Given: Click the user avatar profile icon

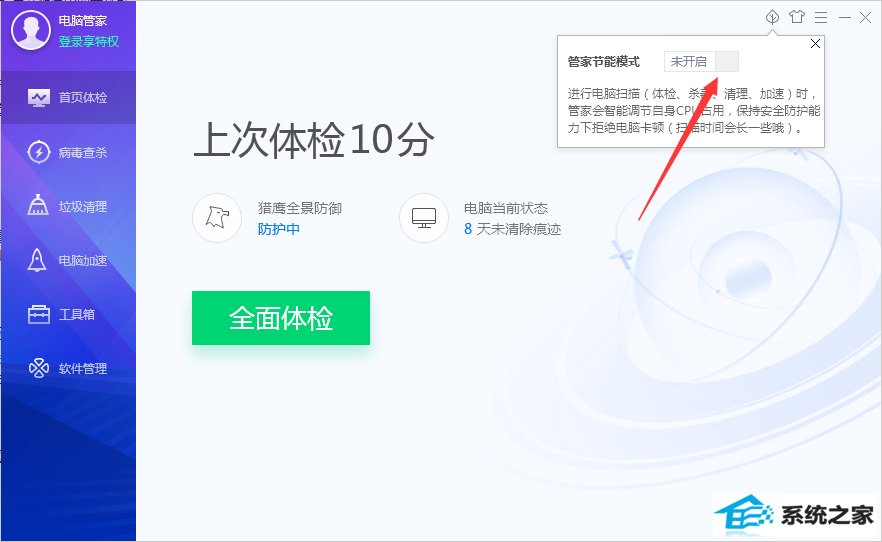Looking at the screenshot, I should pyautogui.click(x=31, y=30).
